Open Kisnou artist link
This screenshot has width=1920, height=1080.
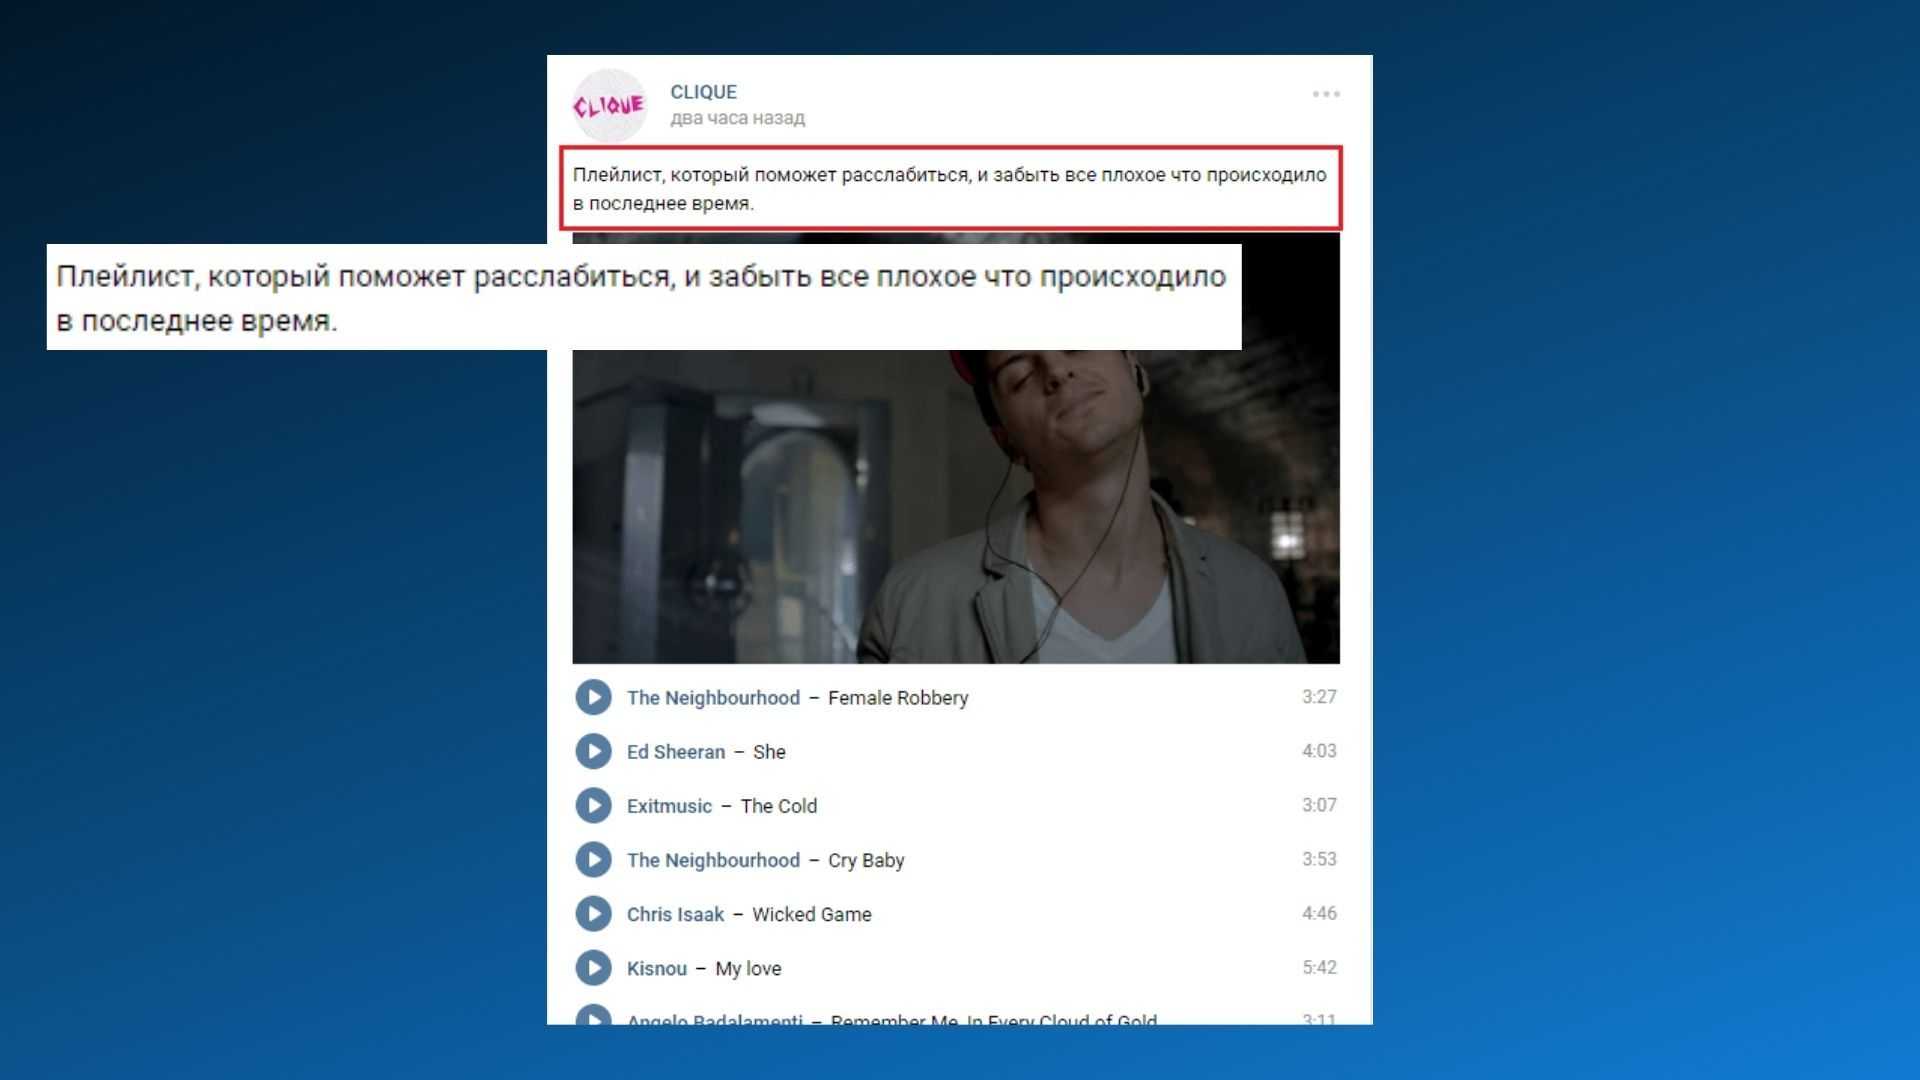click(x=656, y=968)
